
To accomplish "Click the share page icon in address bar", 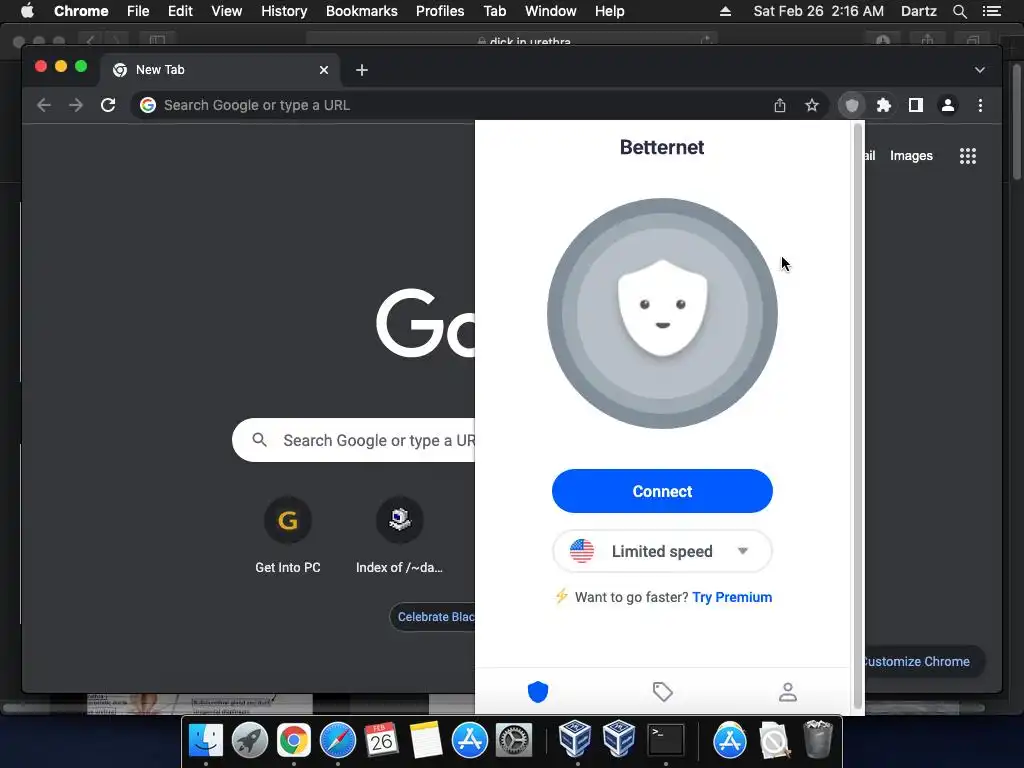I will [780, 105].
